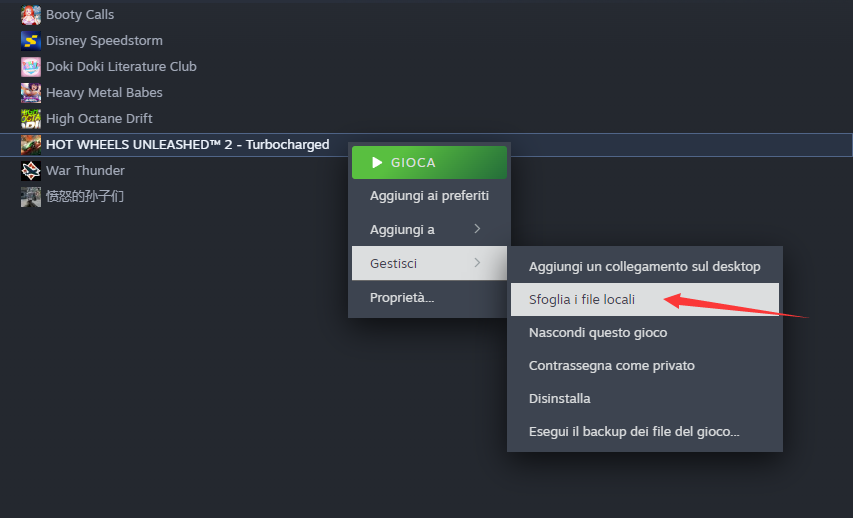The height and width of the screenshot is (518, 853).
Task: Choose Nascondi questo gioco option
Action: coord(645,332)
